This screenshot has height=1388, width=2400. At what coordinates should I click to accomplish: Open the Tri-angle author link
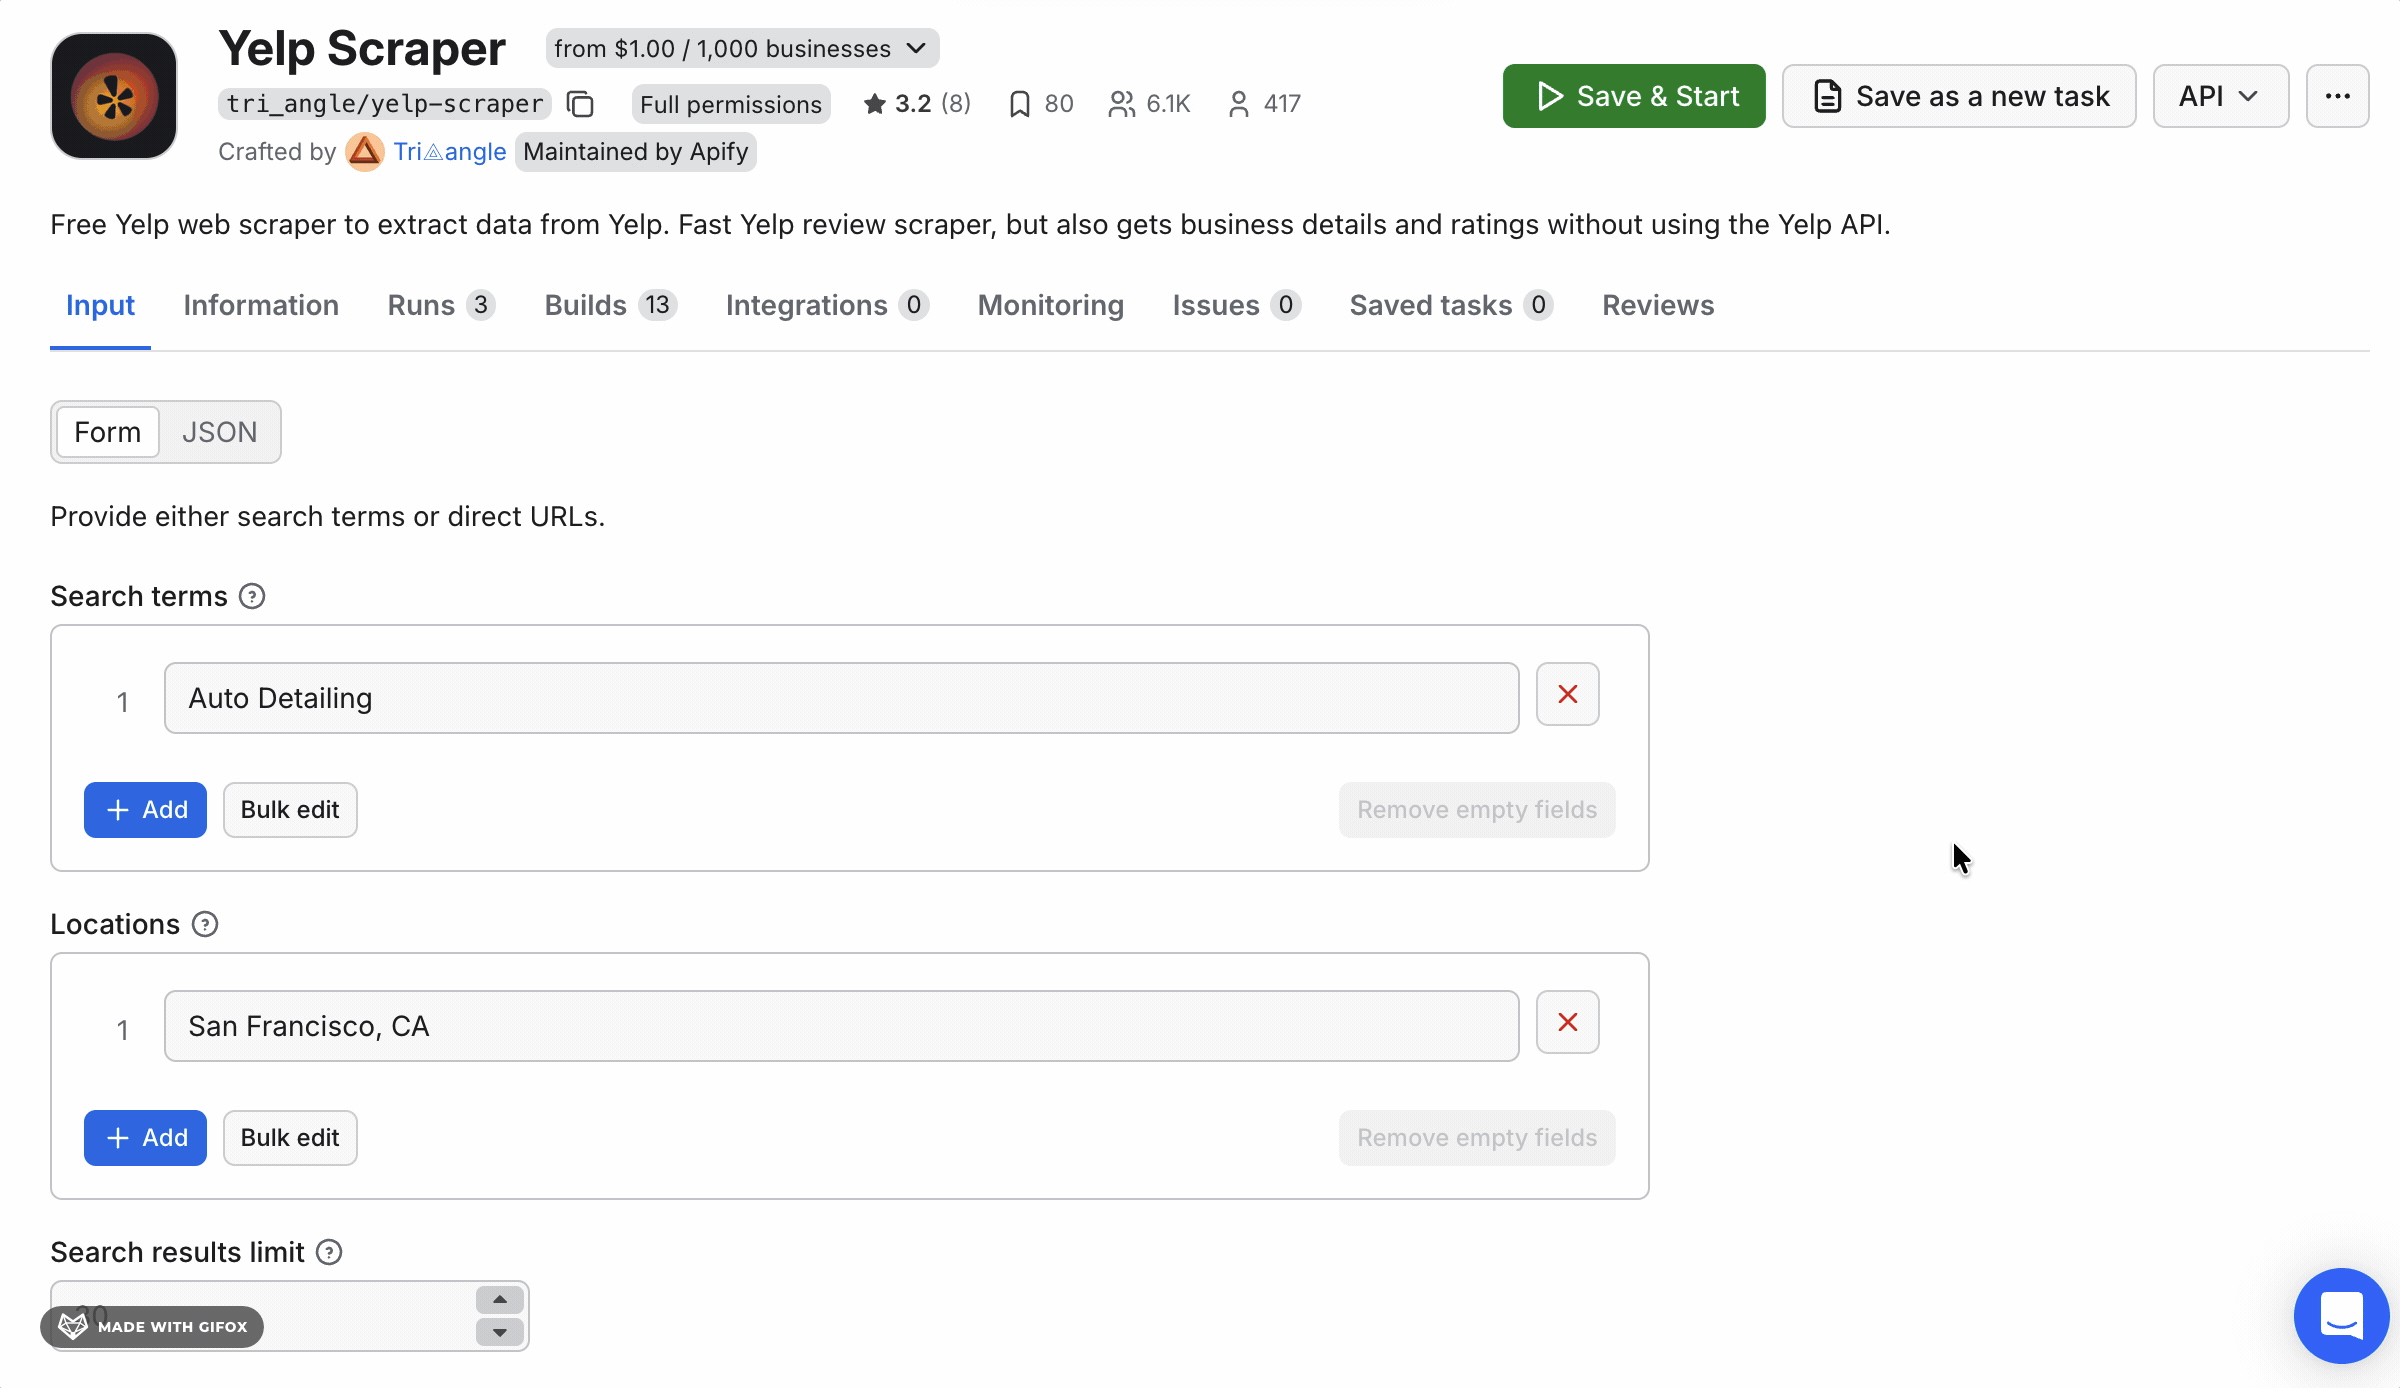point(450,152)
